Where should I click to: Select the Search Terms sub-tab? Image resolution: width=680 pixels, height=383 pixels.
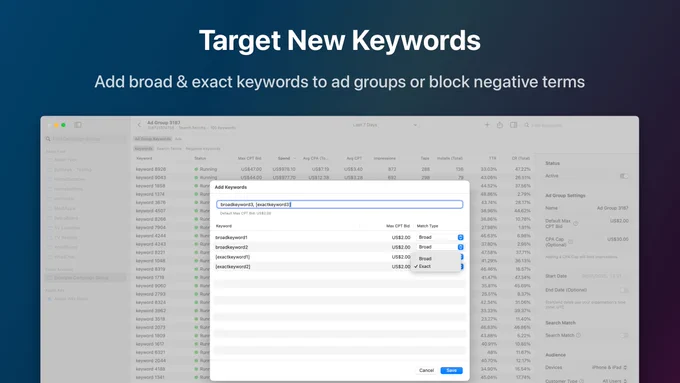169,149
